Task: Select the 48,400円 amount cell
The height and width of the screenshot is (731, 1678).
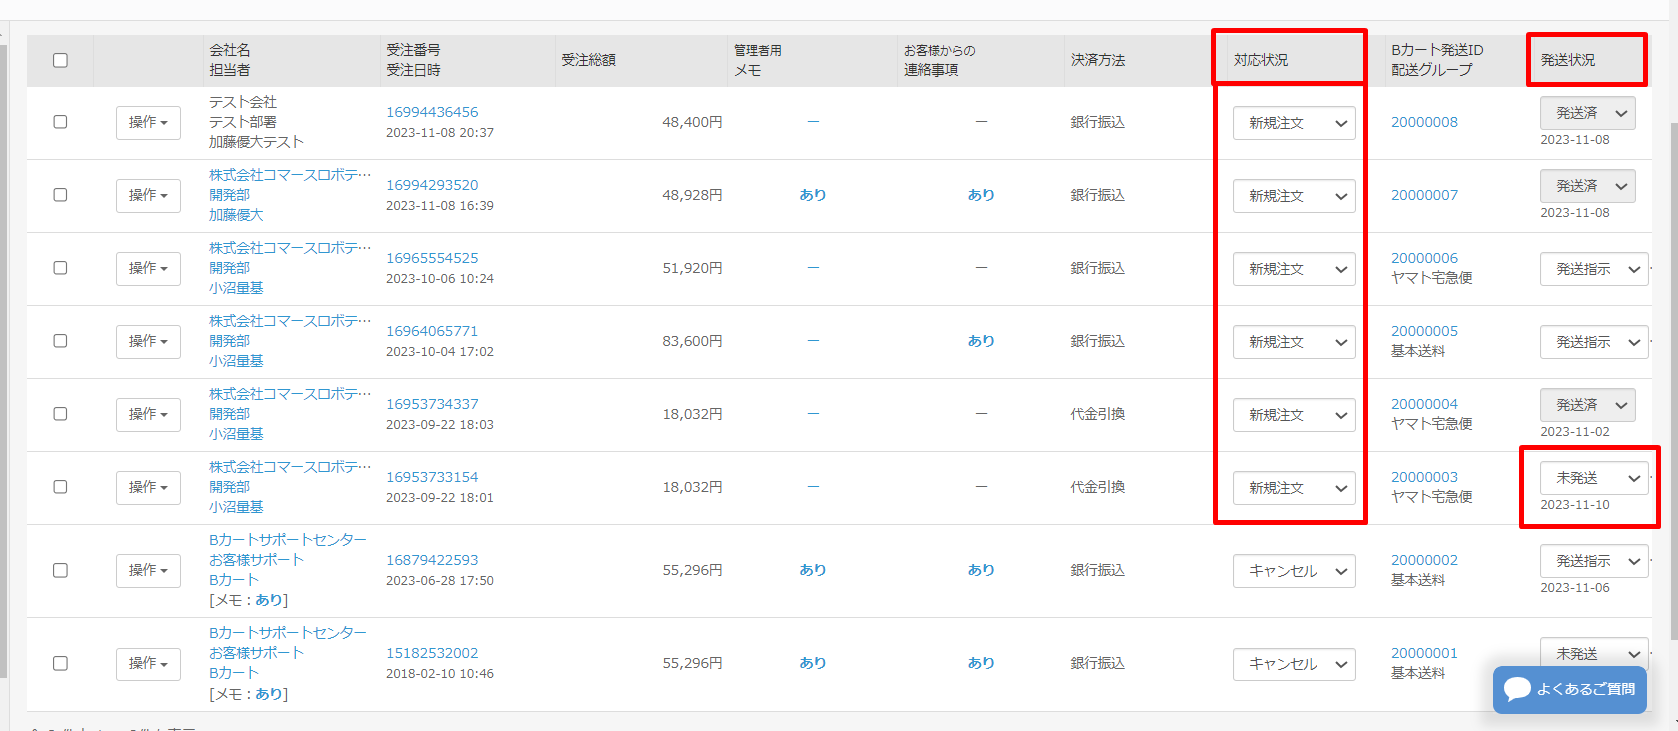Action: pos(692,122)
